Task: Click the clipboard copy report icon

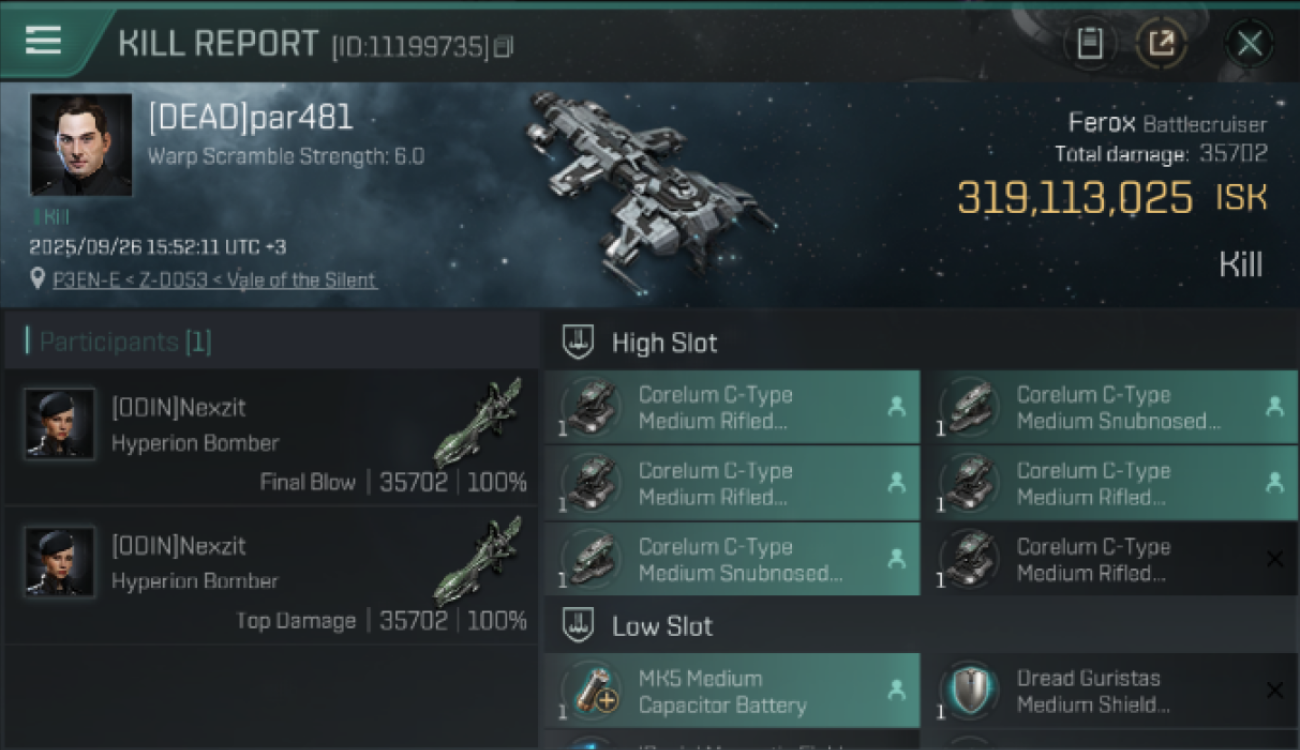Action: pyautogui.click(x=1090, y=43)
